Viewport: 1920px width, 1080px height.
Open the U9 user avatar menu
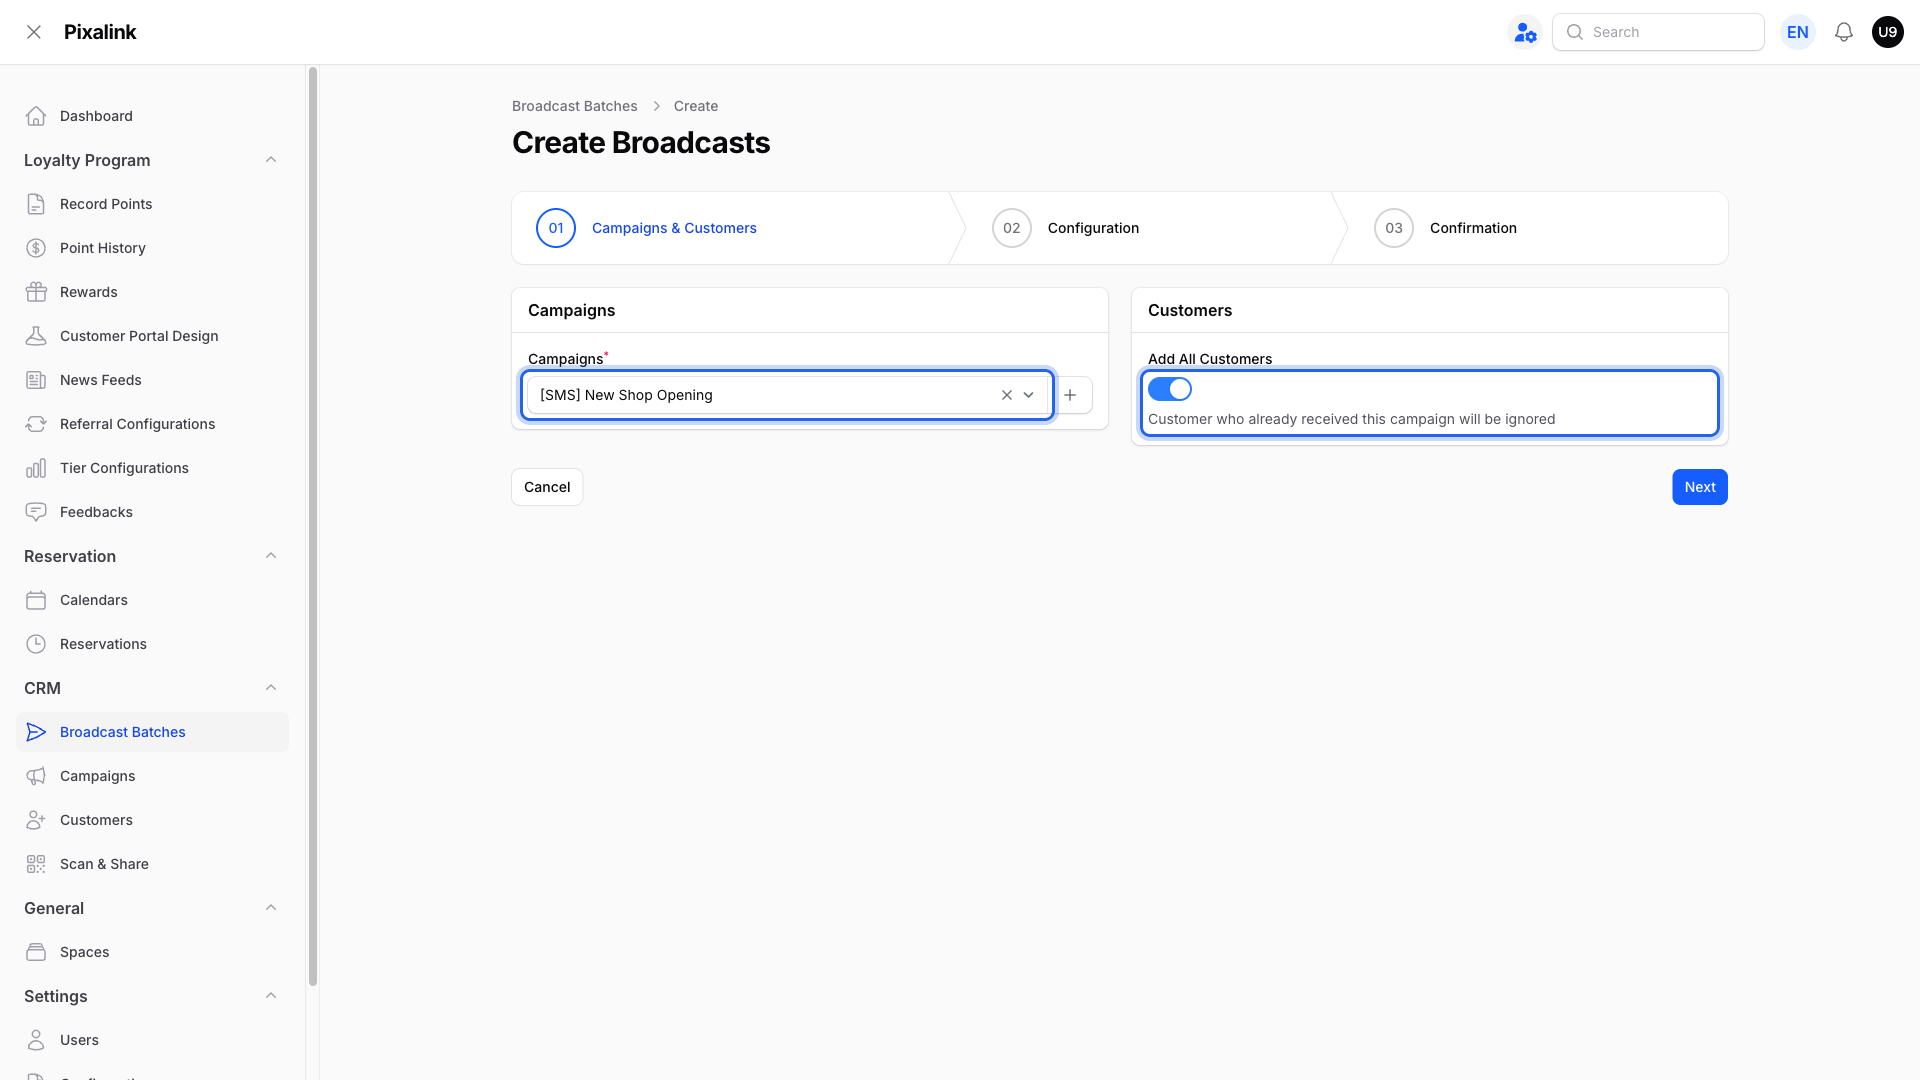[x=1887, y=32]
